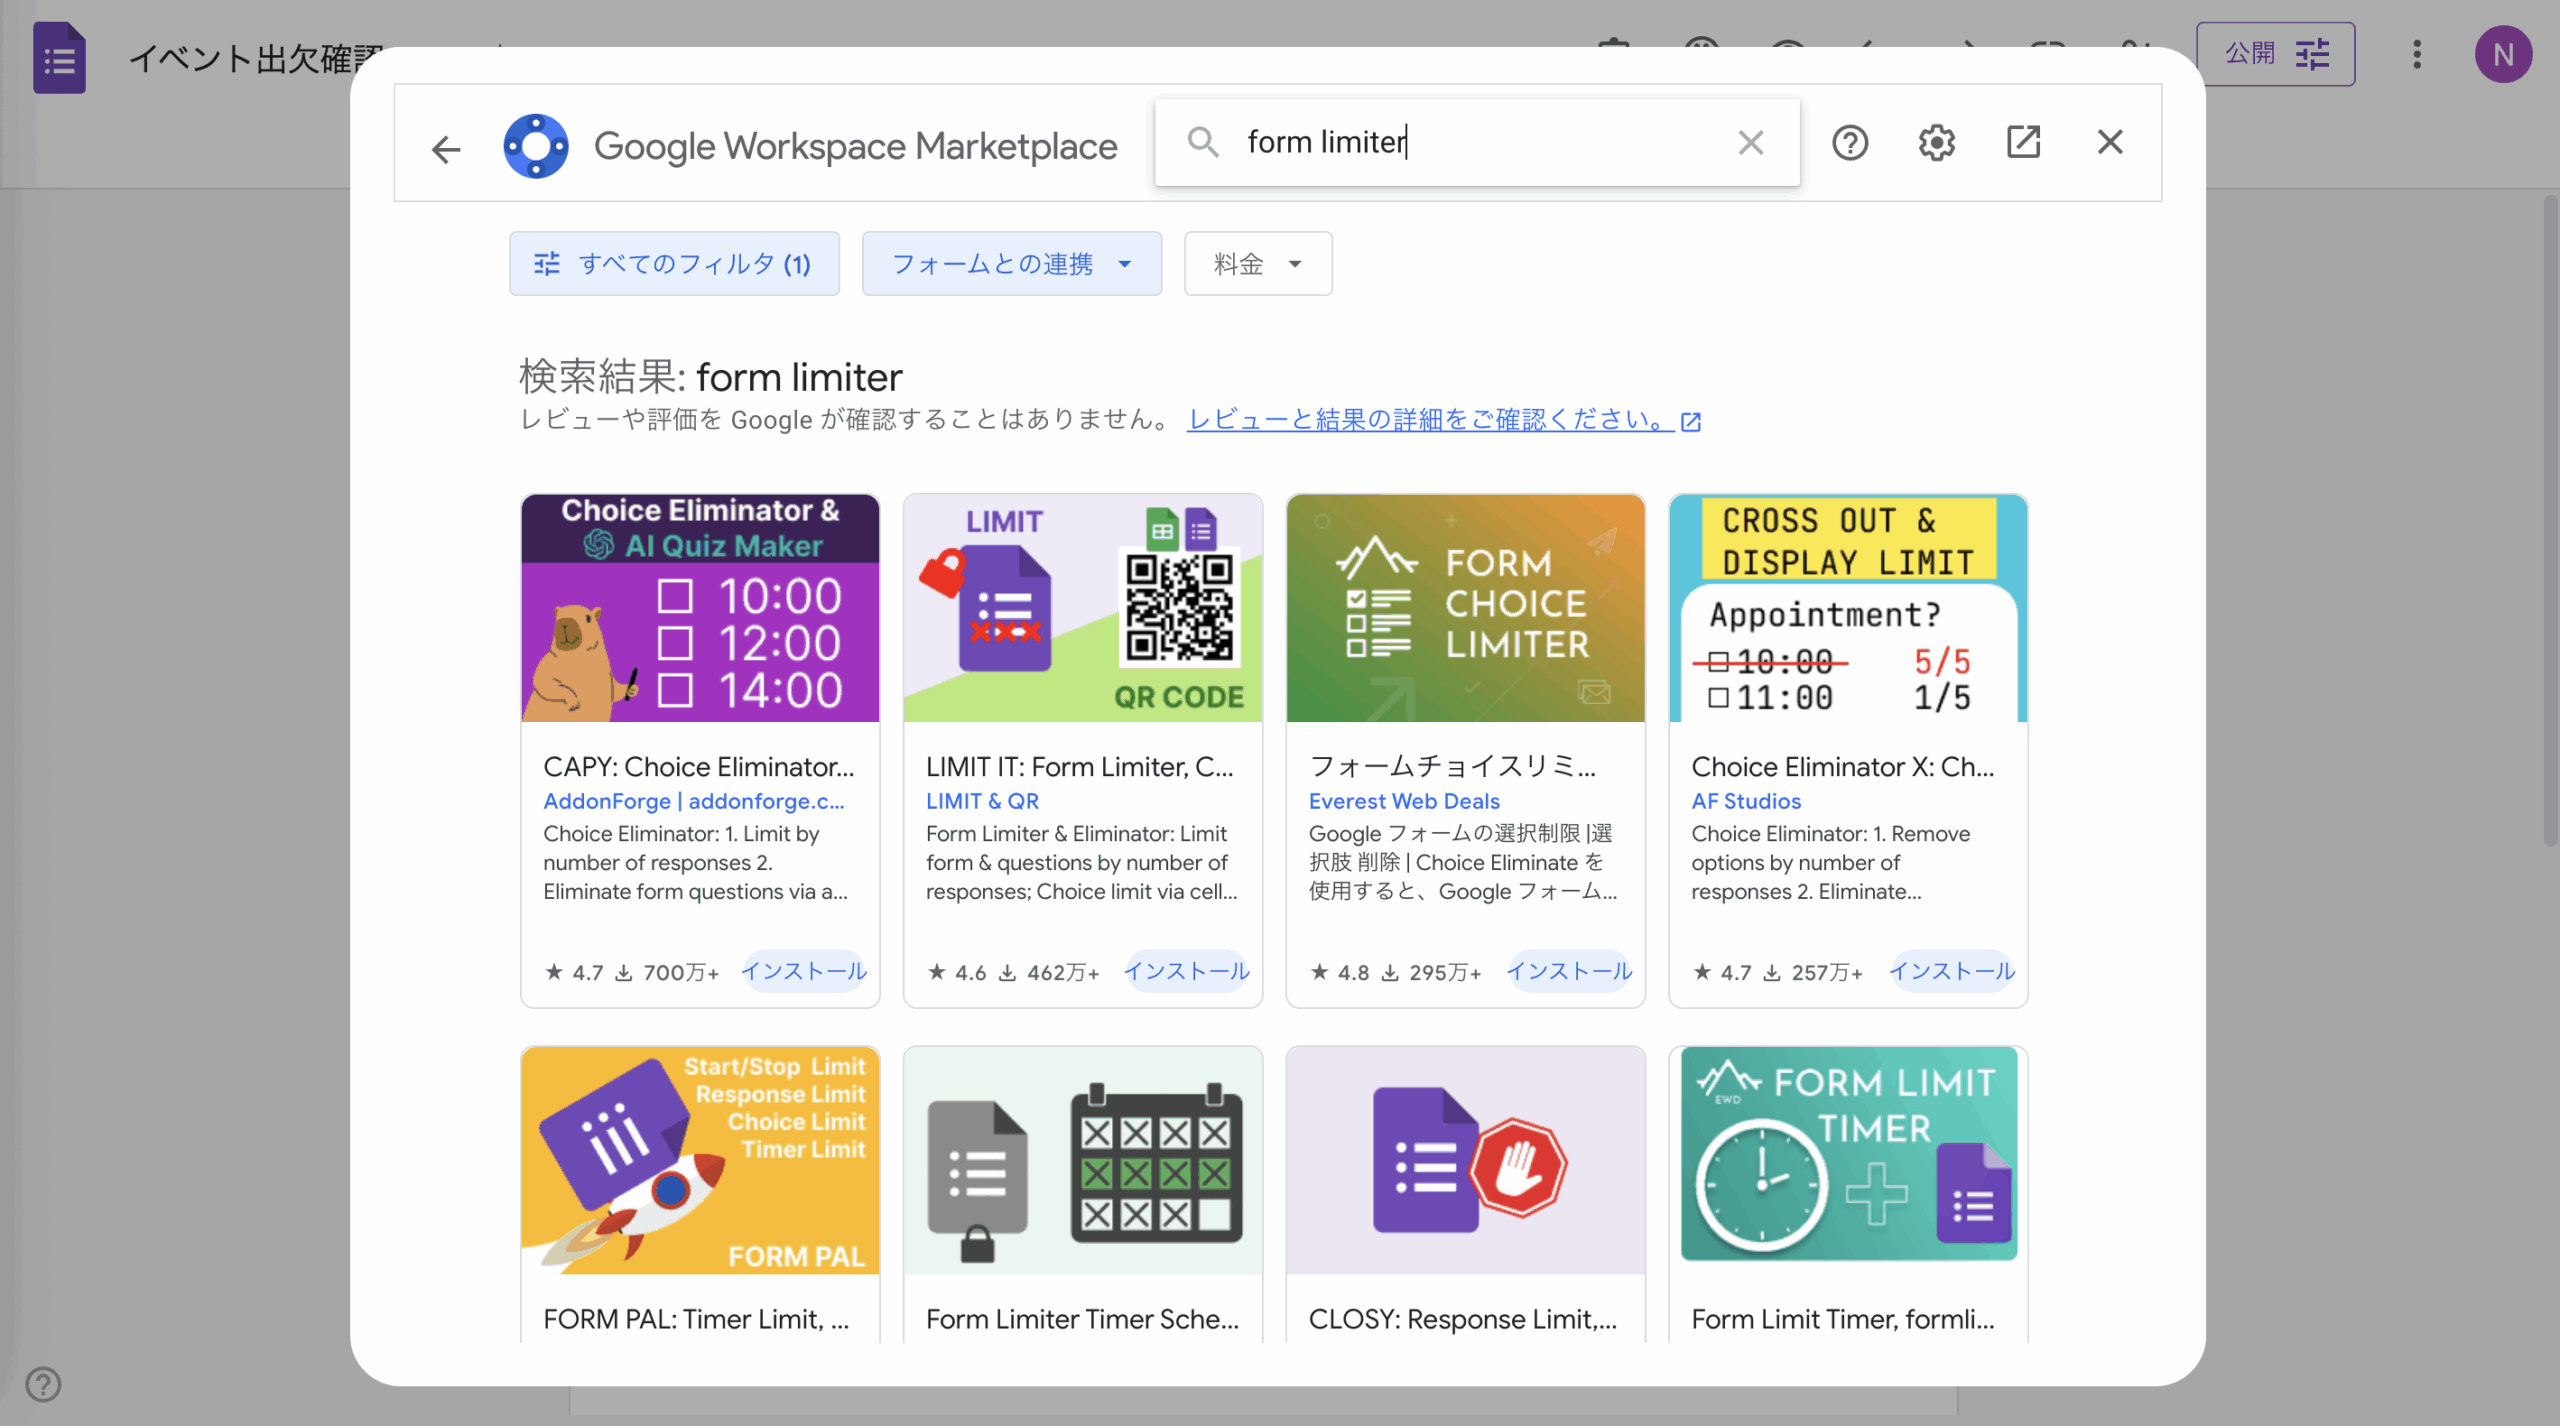This screenshot has height=1426, width=2560.
Task: Close the Marketplace dialog
Action: 2110,142
